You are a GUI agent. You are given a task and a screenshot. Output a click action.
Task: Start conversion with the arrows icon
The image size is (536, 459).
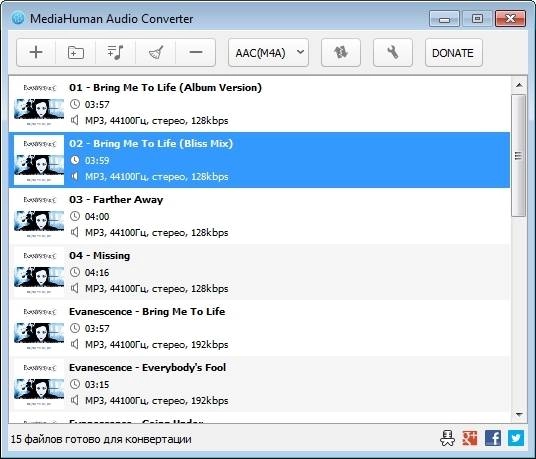pyautogui.click(x=341, y=53)
